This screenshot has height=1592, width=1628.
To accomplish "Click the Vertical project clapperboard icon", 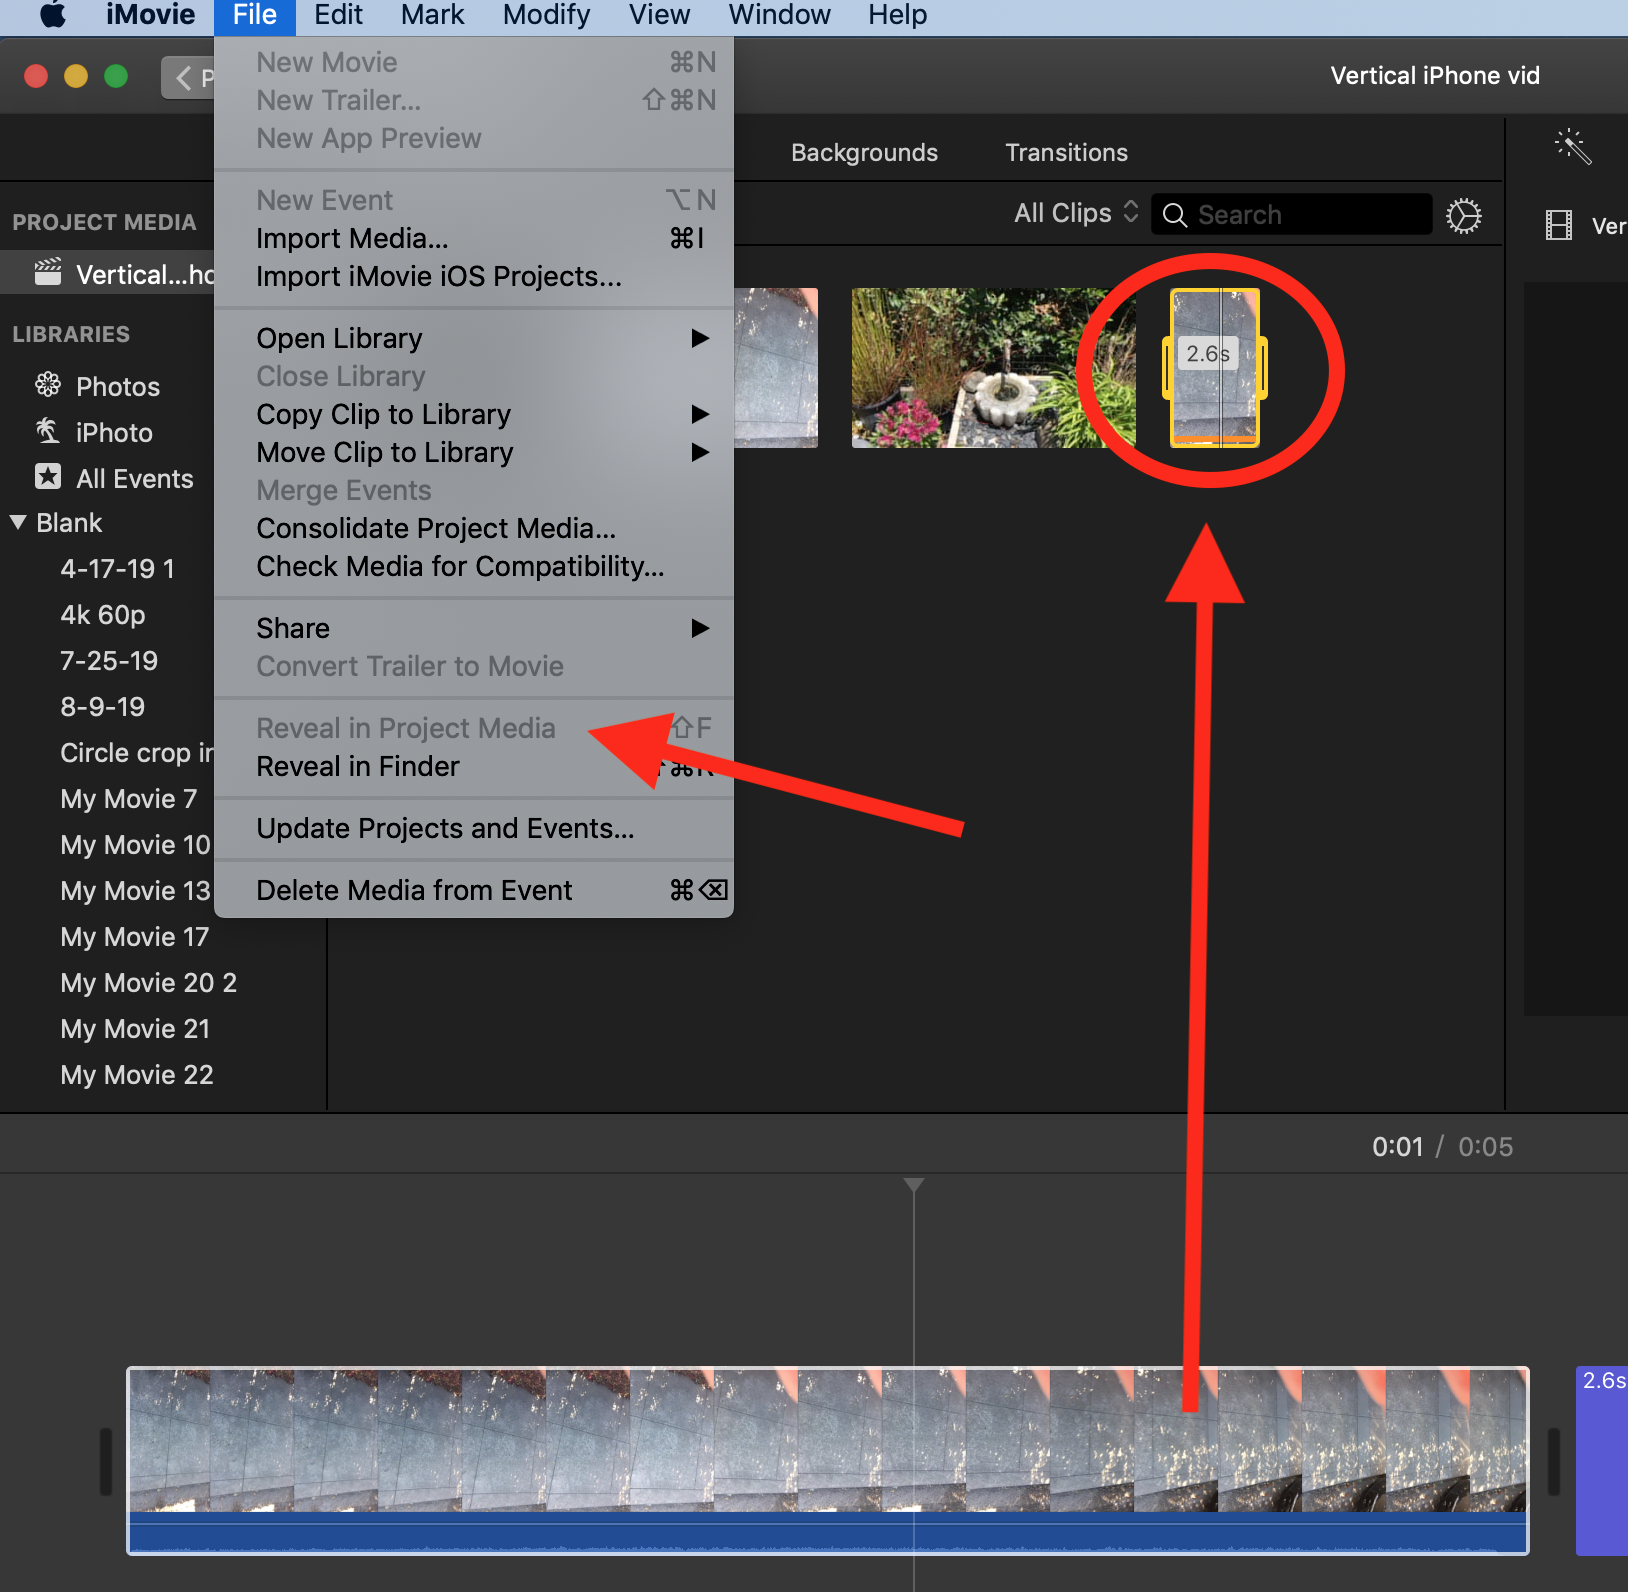I will point(48,273).
